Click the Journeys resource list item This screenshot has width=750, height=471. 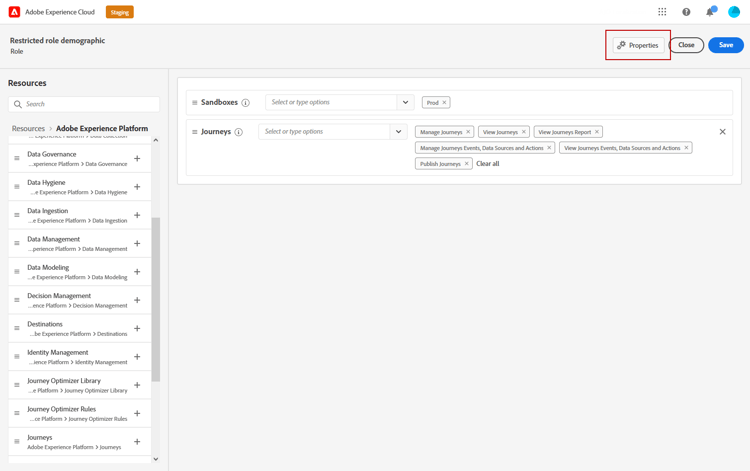click(80, 442)
